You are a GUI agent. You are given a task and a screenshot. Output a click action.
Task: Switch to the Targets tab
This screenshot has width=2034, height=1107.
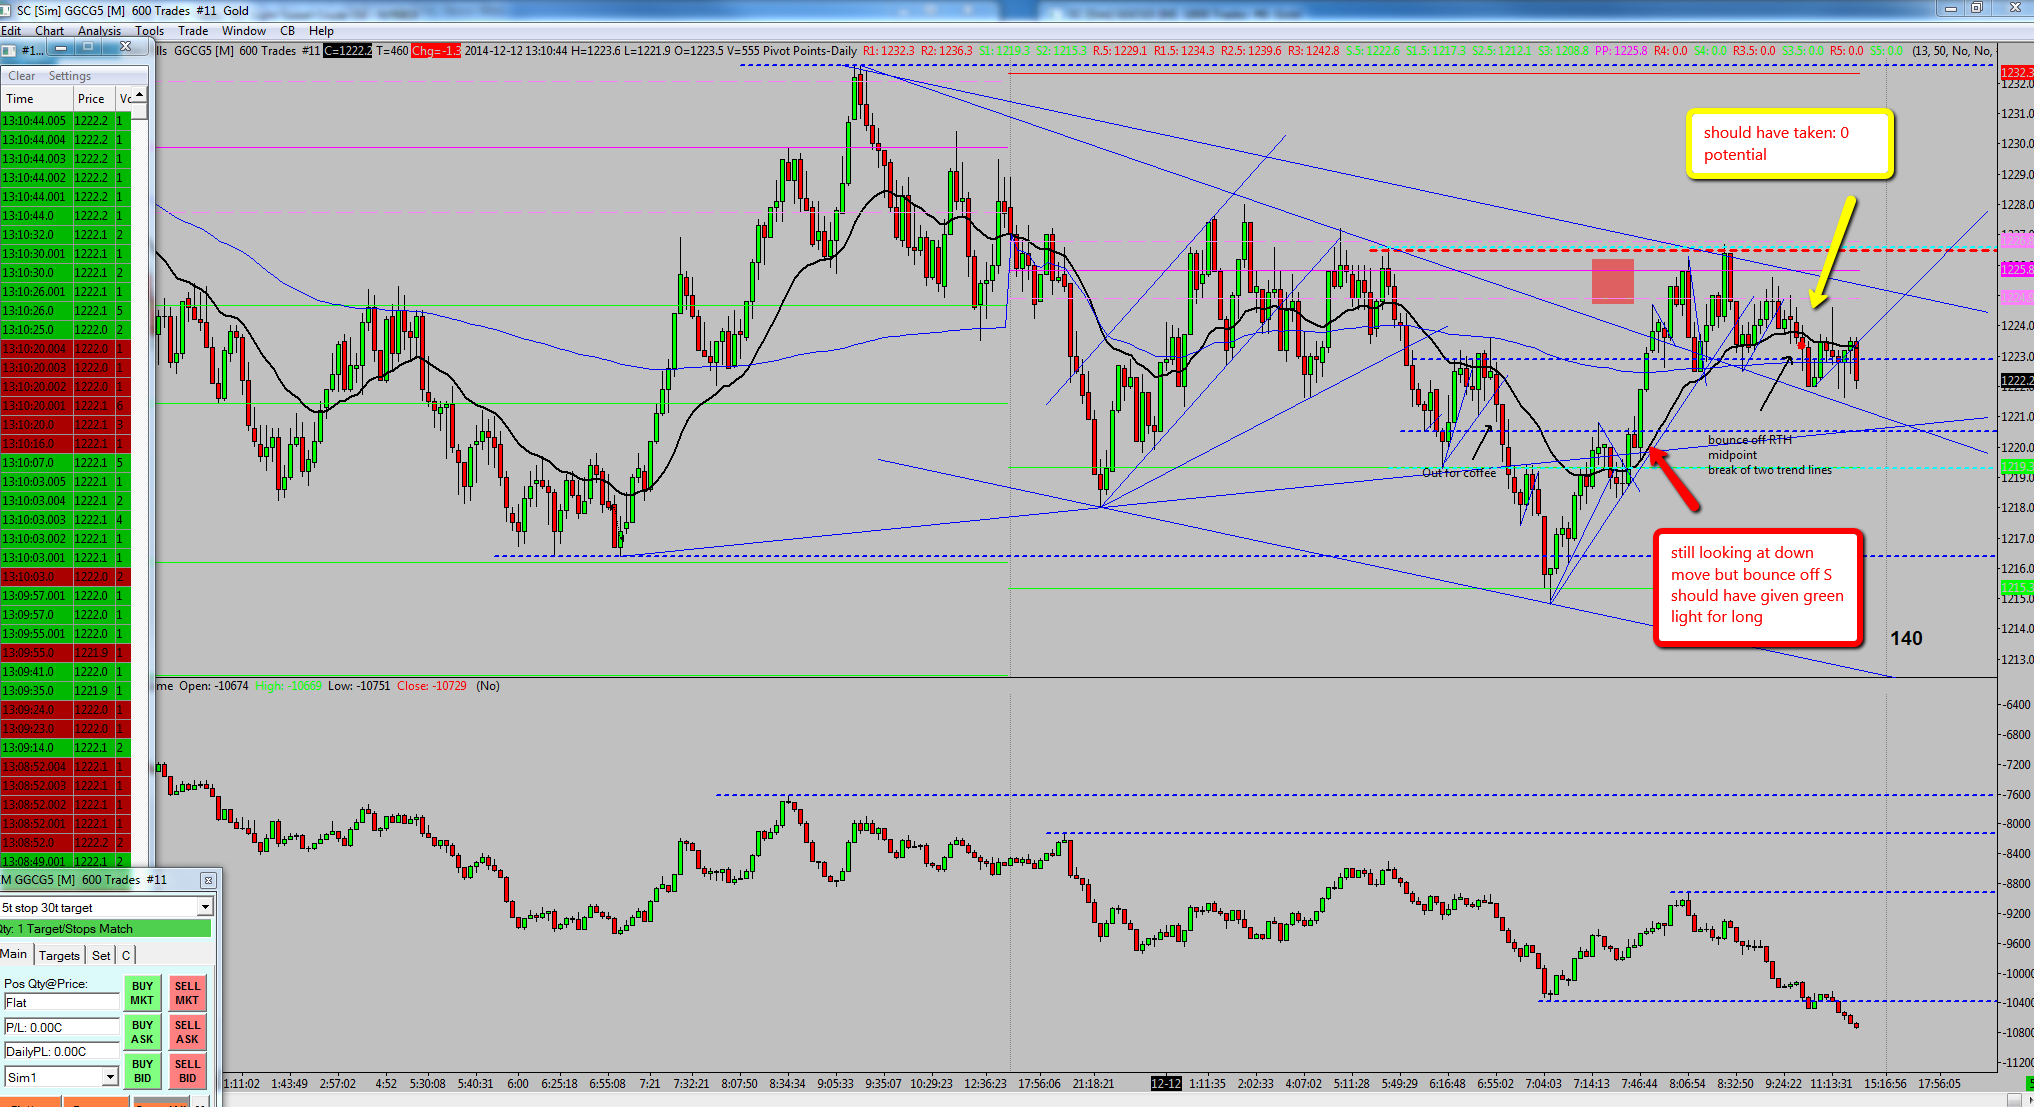59,955
